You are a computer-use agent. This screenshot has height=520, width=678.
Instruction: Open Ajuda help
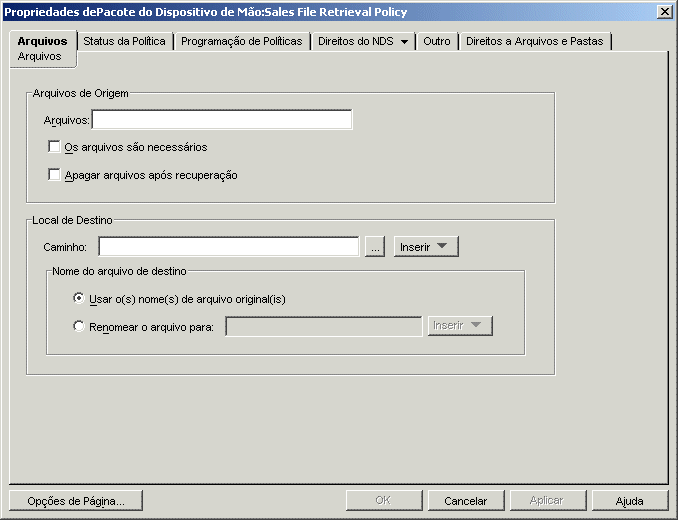pyautogui.click(x=630, y=501)
